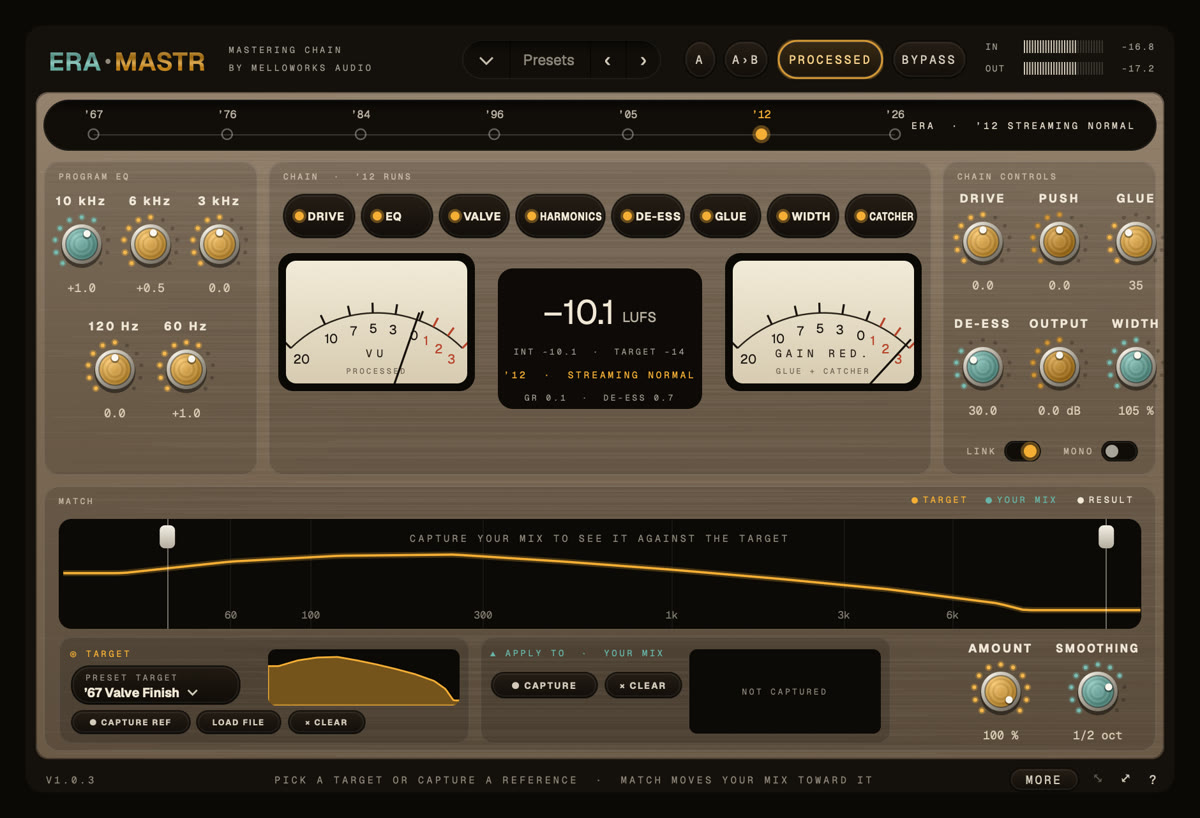This screenshot has height=818, width=1200.
Task: Click the processed VU meter
Action: coord(376,322)
